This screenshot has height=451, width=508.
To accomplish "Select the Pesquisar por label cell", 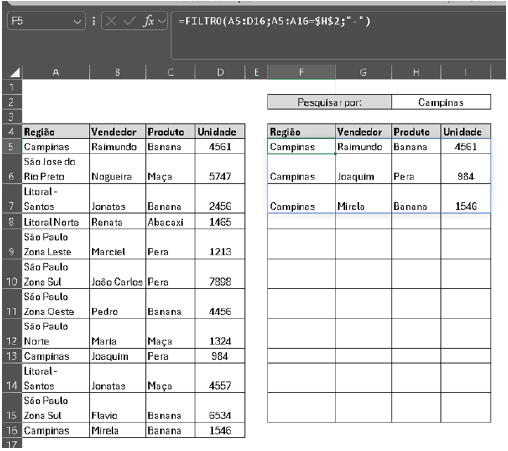I will (x=329, y=102).
